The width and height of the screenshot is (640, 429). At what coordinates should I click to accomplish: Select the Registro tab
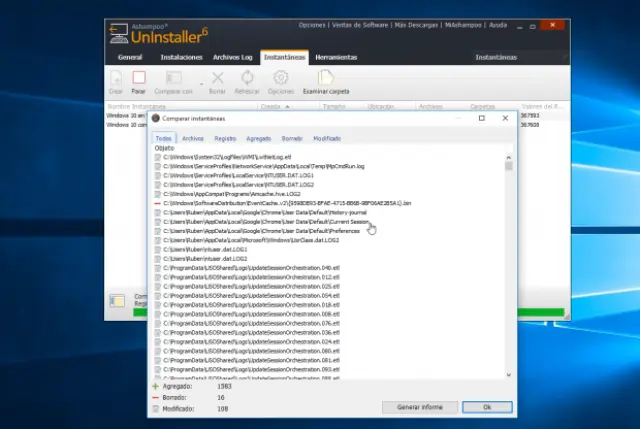[x=225, y=139]
